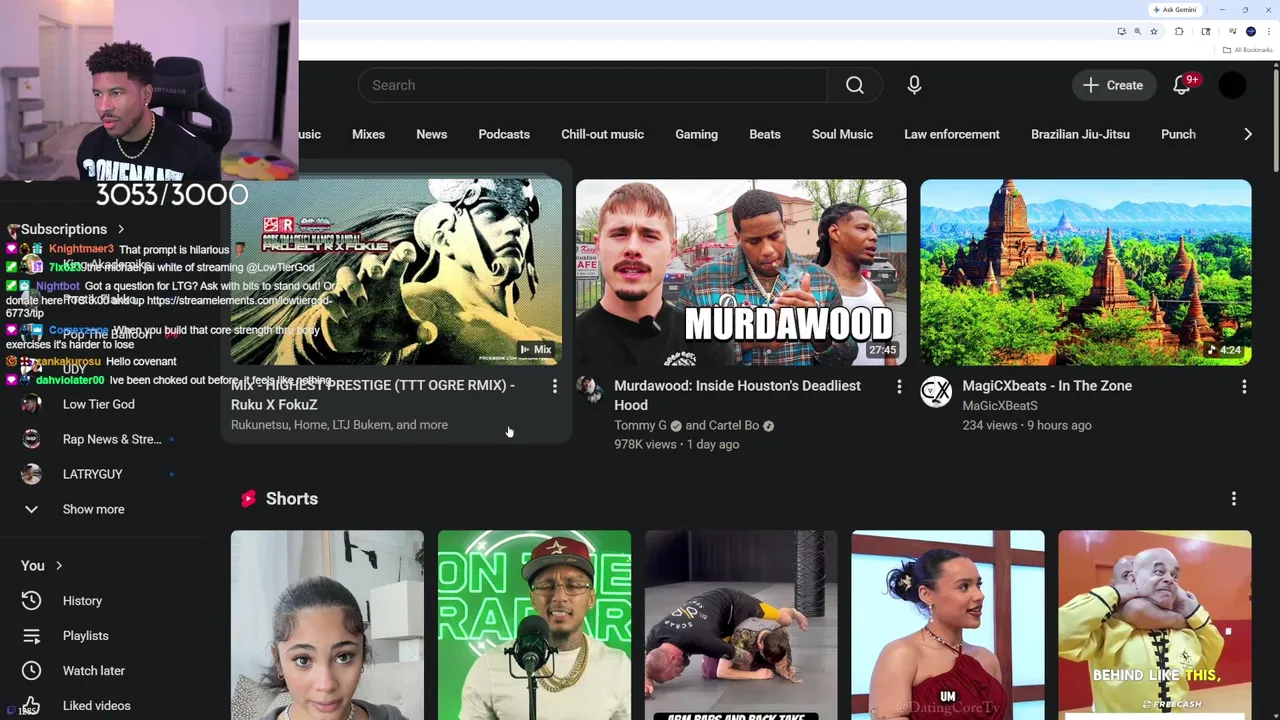Select the Gaming filter chip
Screen dimensions: 1280x720
pyautogui.click(x=696, y=134)
